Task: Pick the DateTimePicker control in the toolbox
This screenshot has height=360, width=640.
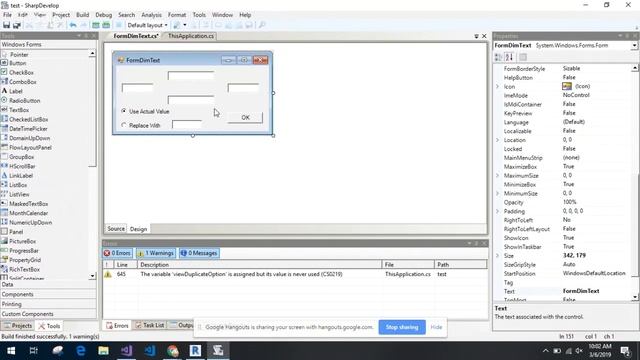Action: point(28,129)
